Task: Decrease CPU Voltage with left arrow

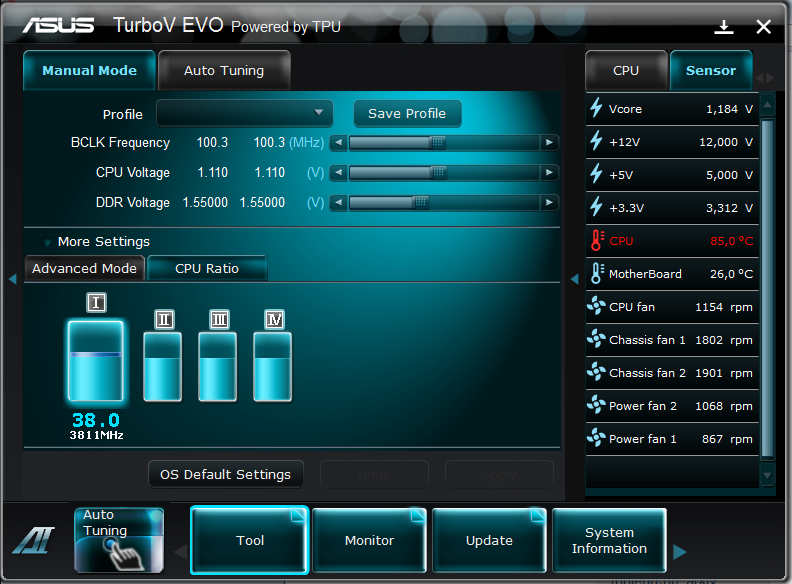Action: pyautogui.click(x=339, y=173)
